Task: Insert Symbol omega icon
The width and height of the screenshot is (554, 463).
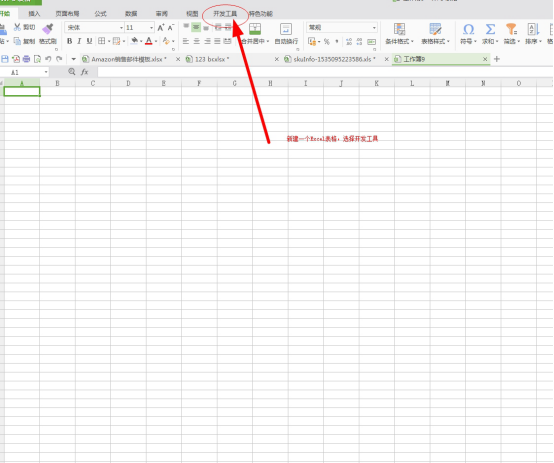Action: 468,29
